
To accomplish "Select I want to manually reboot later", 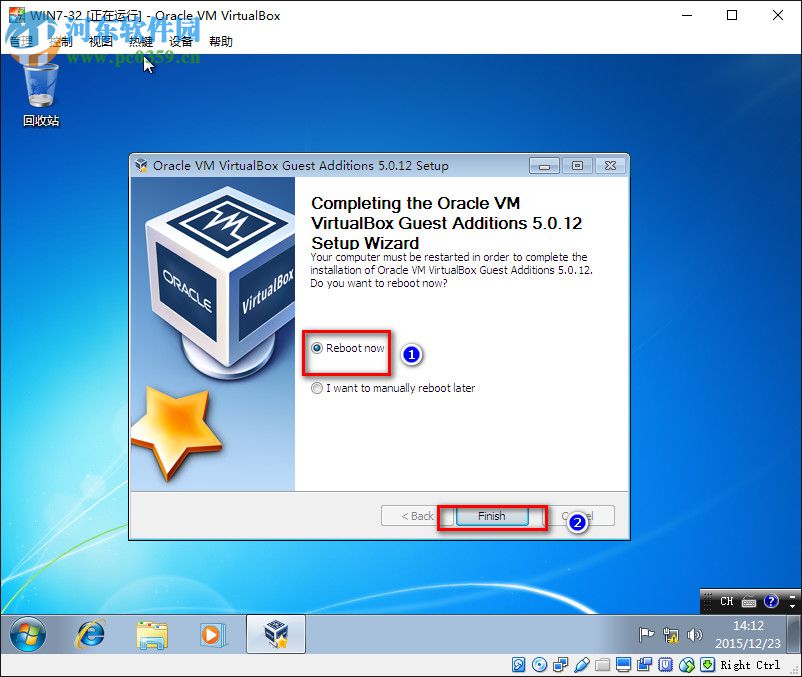I will [x=317, y=388].
